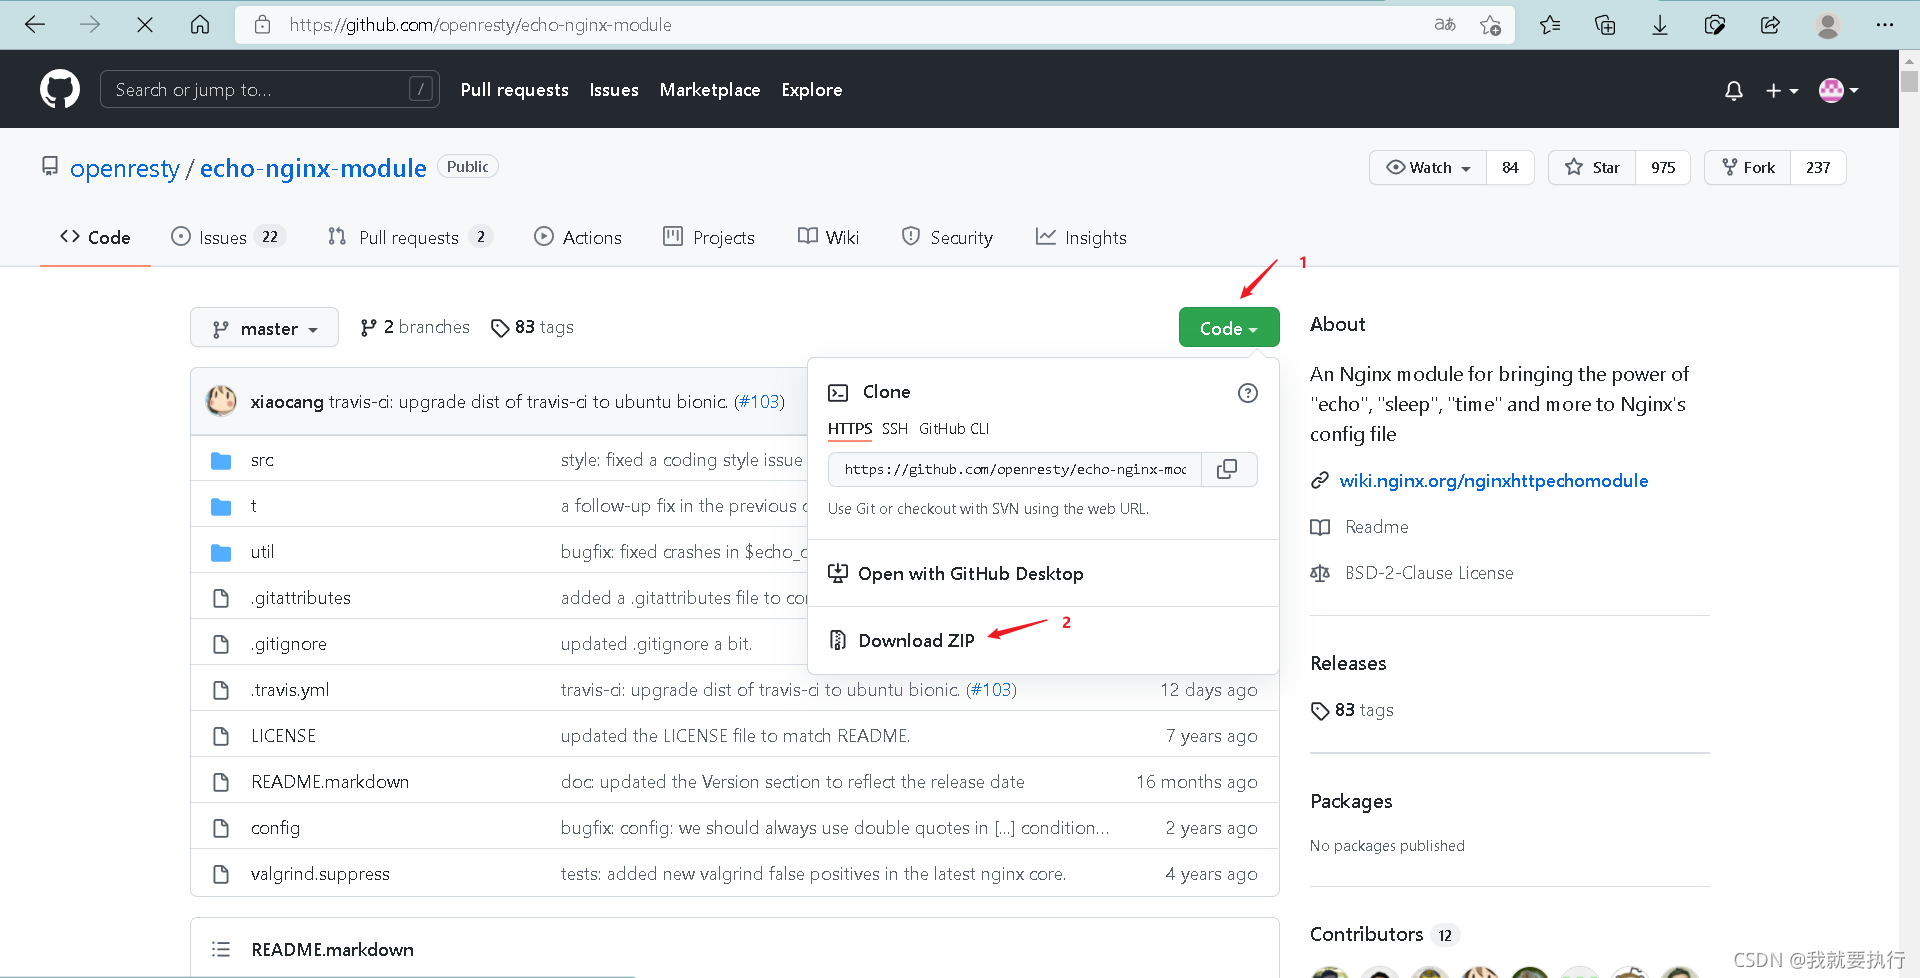
Task: Stop page loading with X button
Action: [145, 25]
